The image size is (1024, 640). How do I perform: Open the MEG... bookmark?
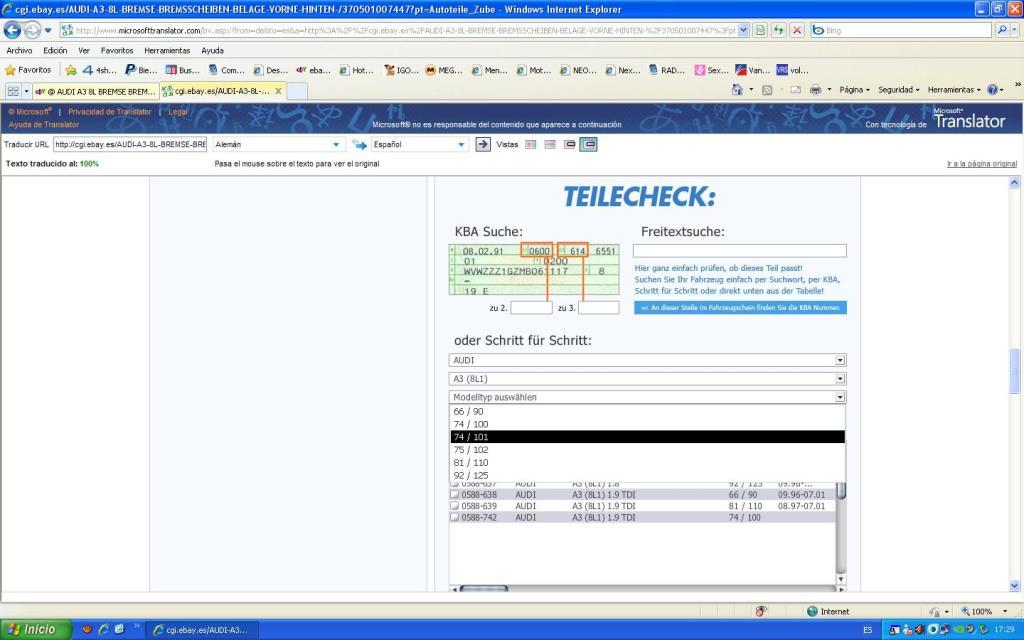click(x=444, y=70)
